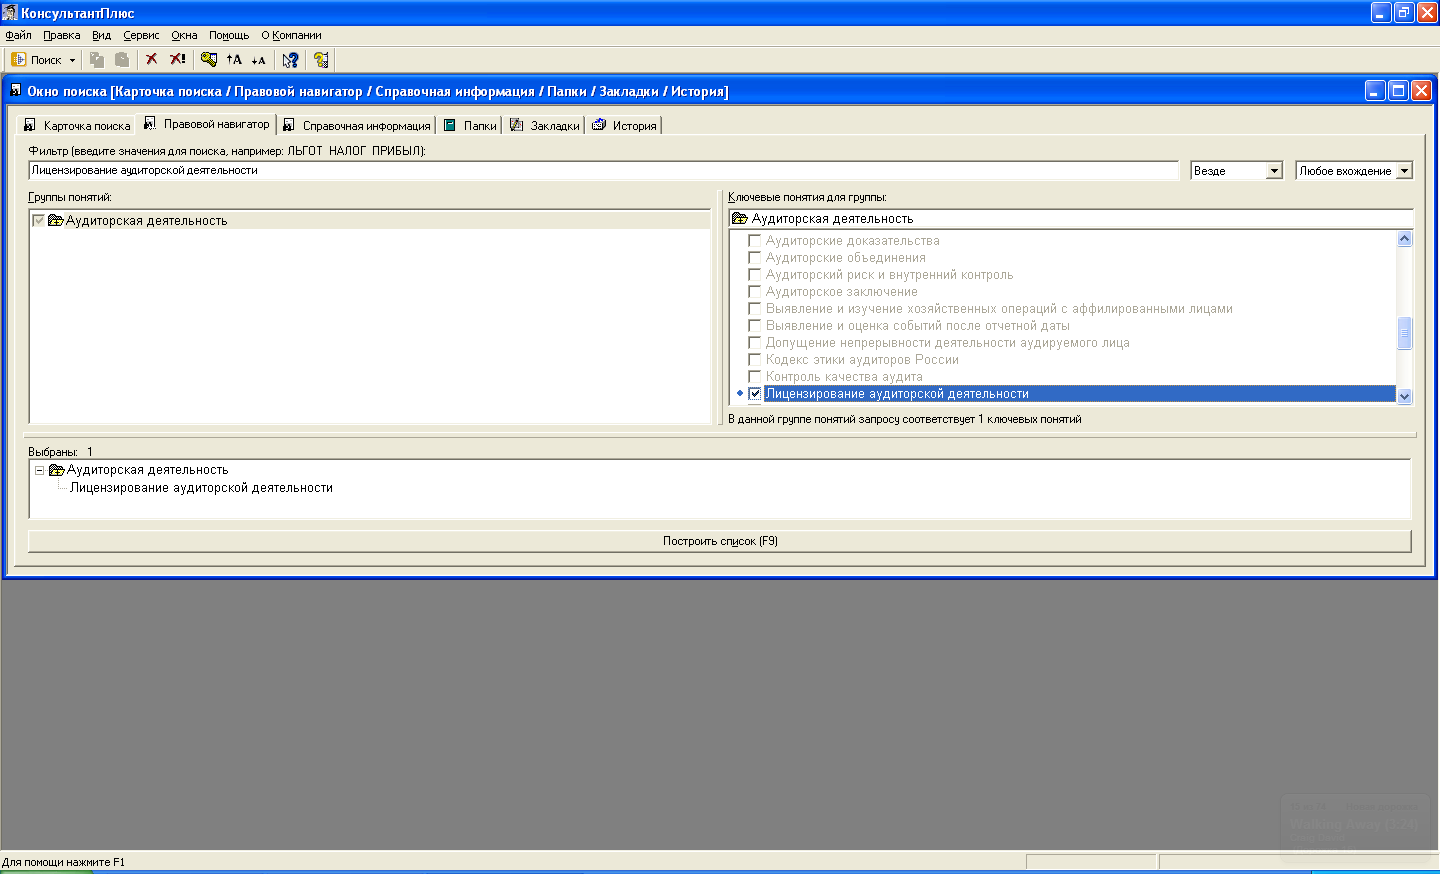Click the key search icon in toolbar

[x=209, y=60]
